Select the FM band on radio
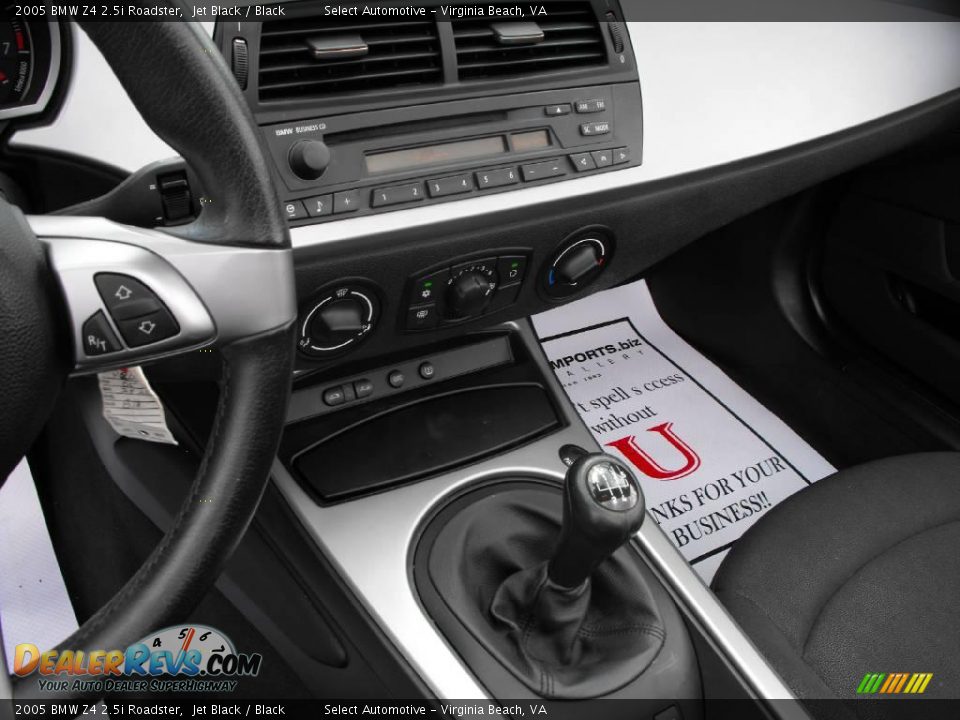The width and height of the screenshot is (960, 720). 600,105
